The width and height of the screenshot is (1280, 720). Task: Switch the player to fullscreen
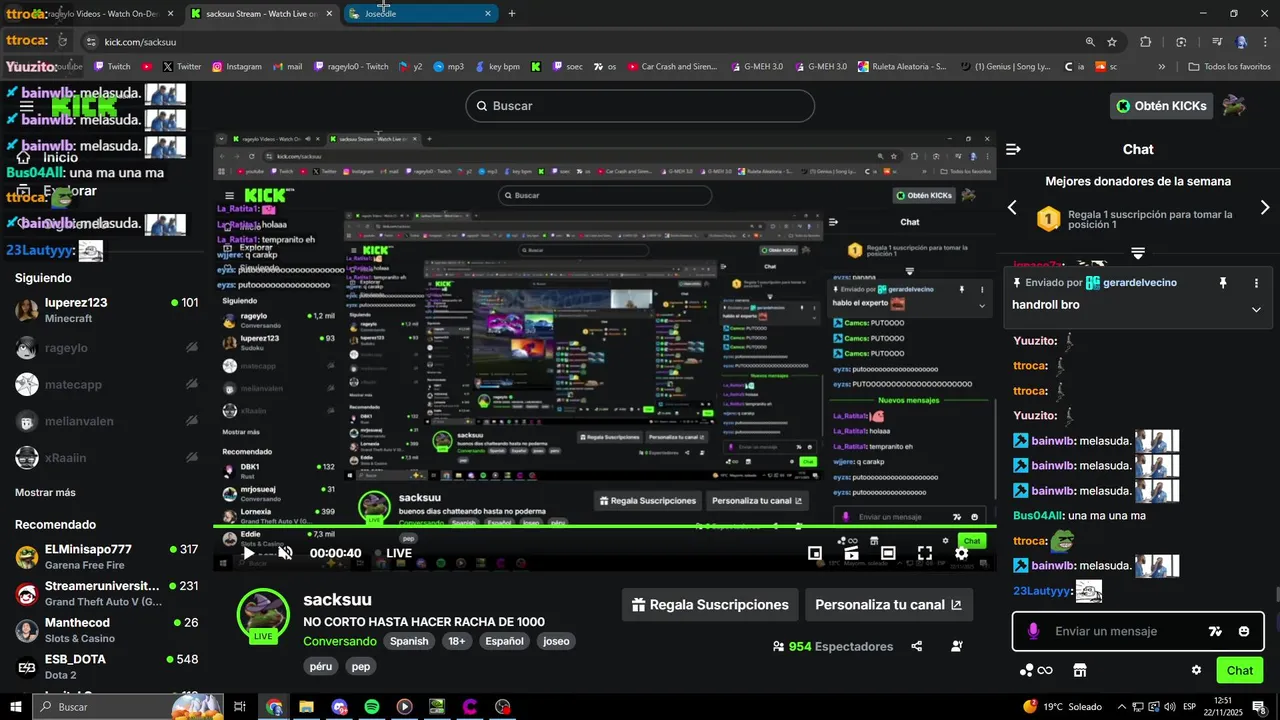tap(925, 553)
